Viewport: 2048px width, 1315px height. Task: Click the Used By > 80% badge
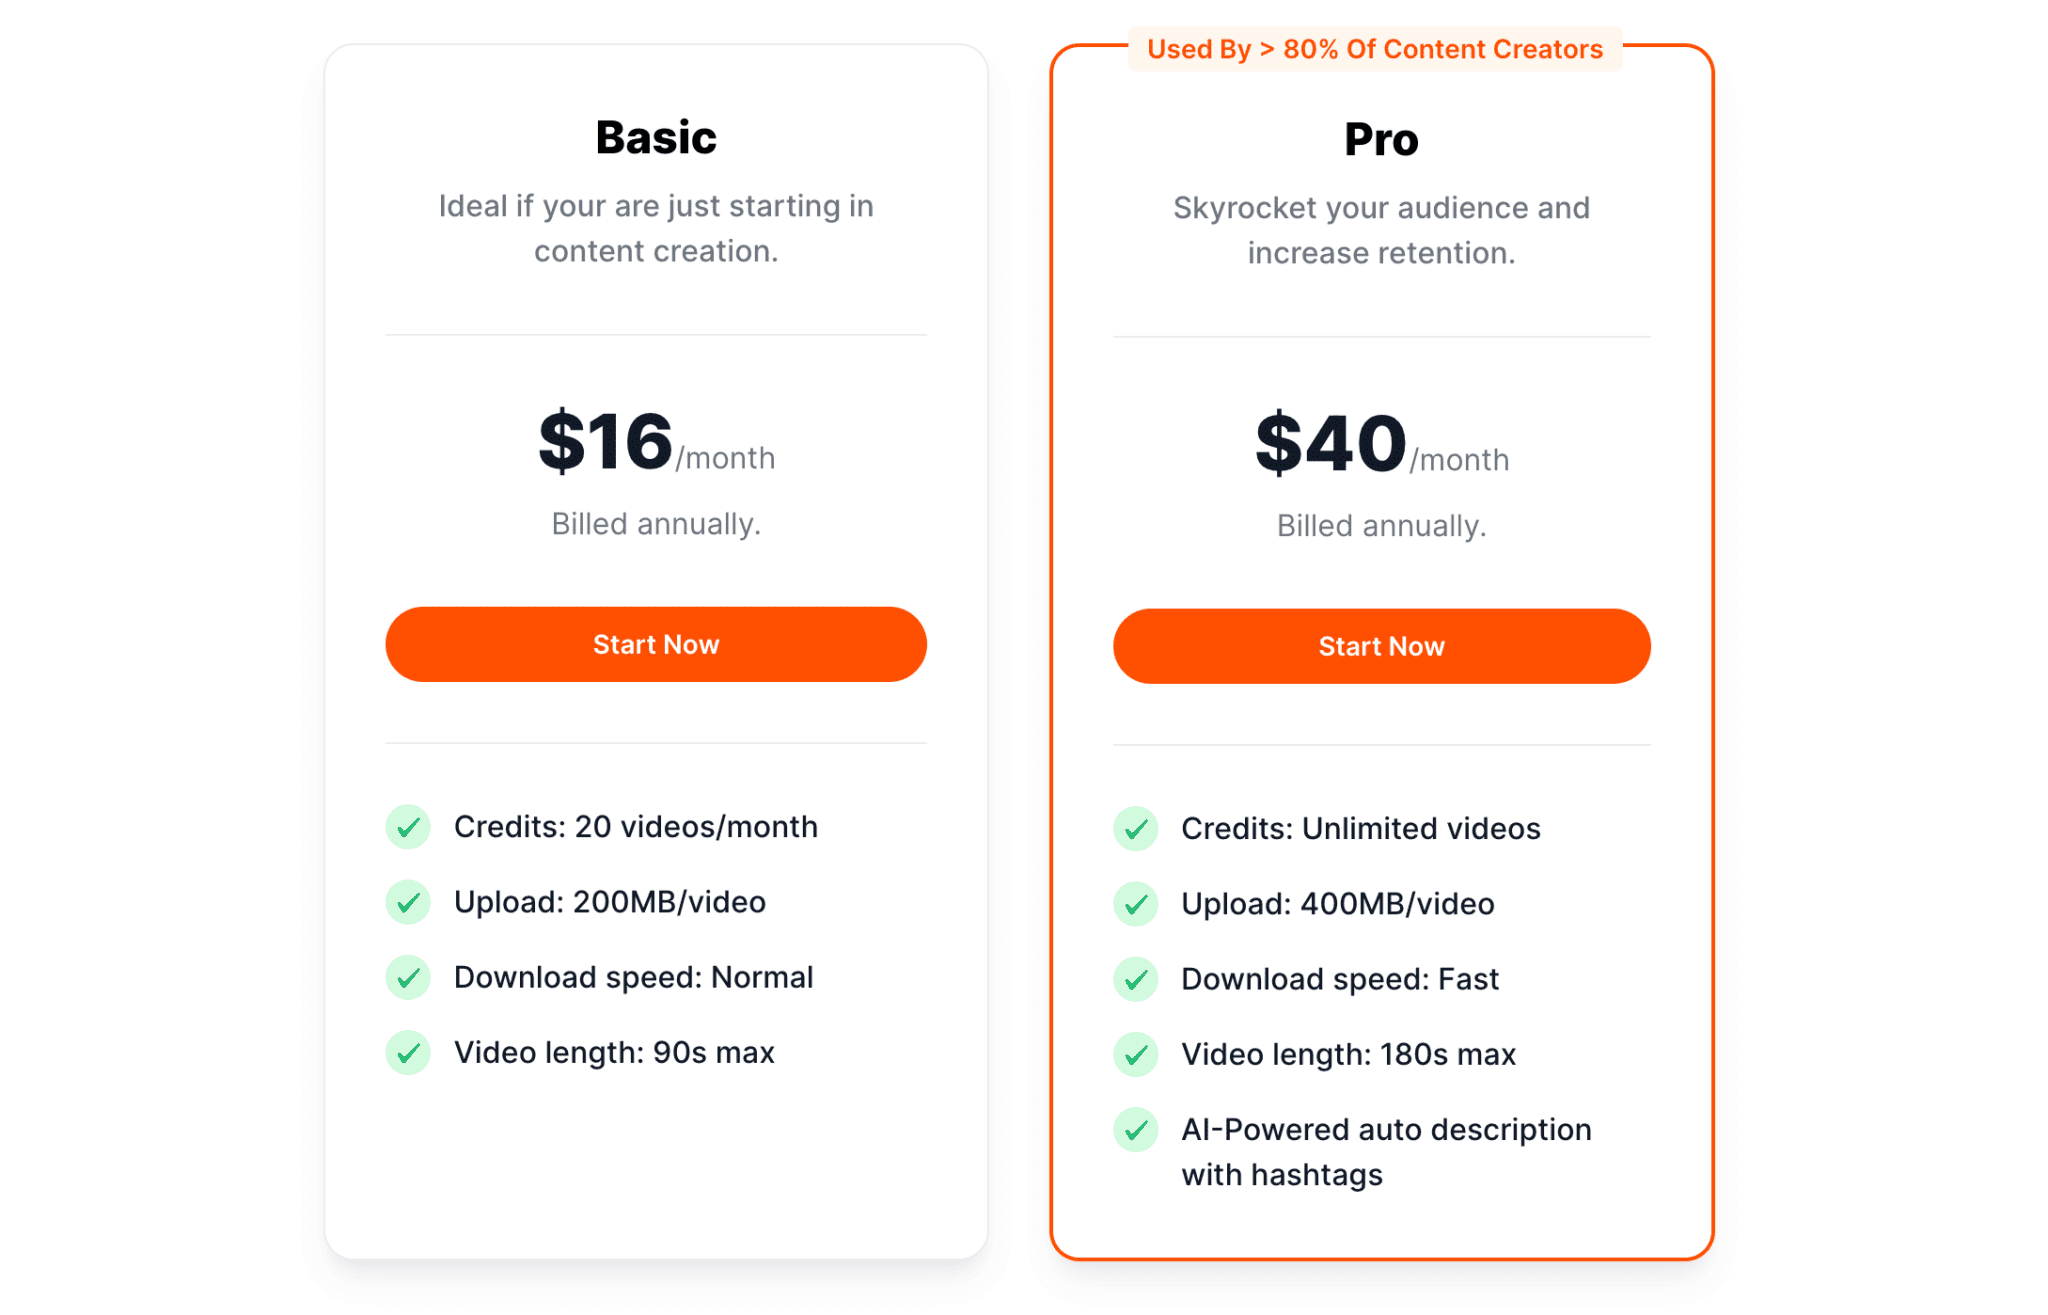pos(1374,49)
